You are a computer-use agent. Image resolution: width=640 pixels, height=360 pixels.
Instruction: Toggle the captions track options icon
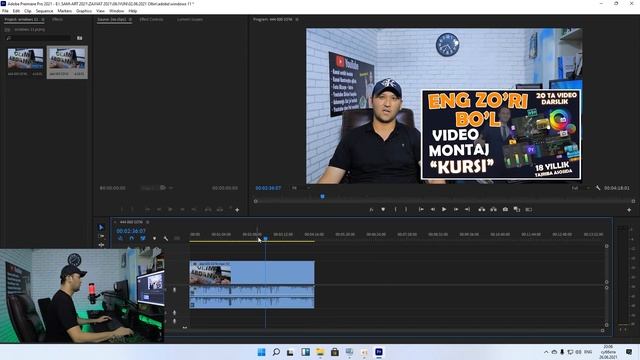[x=177, y=238]
